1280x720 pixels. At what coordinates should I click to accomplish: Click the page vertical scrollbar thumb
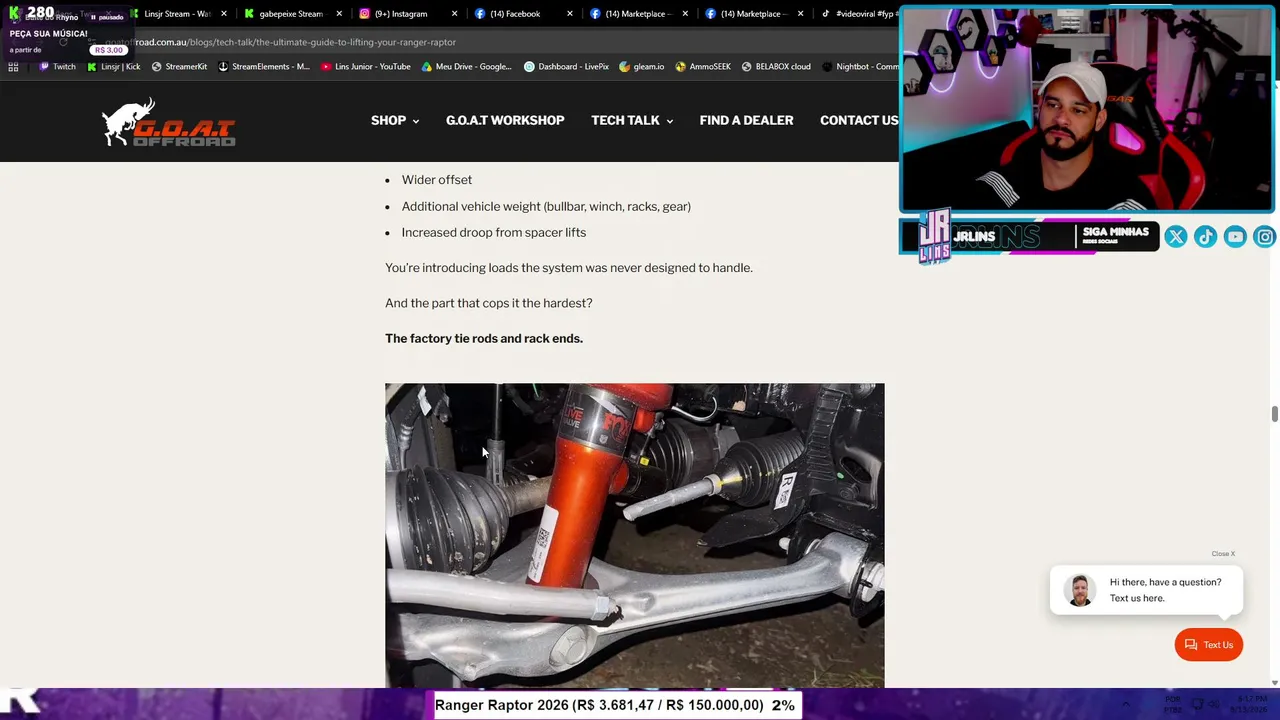coord(1274,414)
